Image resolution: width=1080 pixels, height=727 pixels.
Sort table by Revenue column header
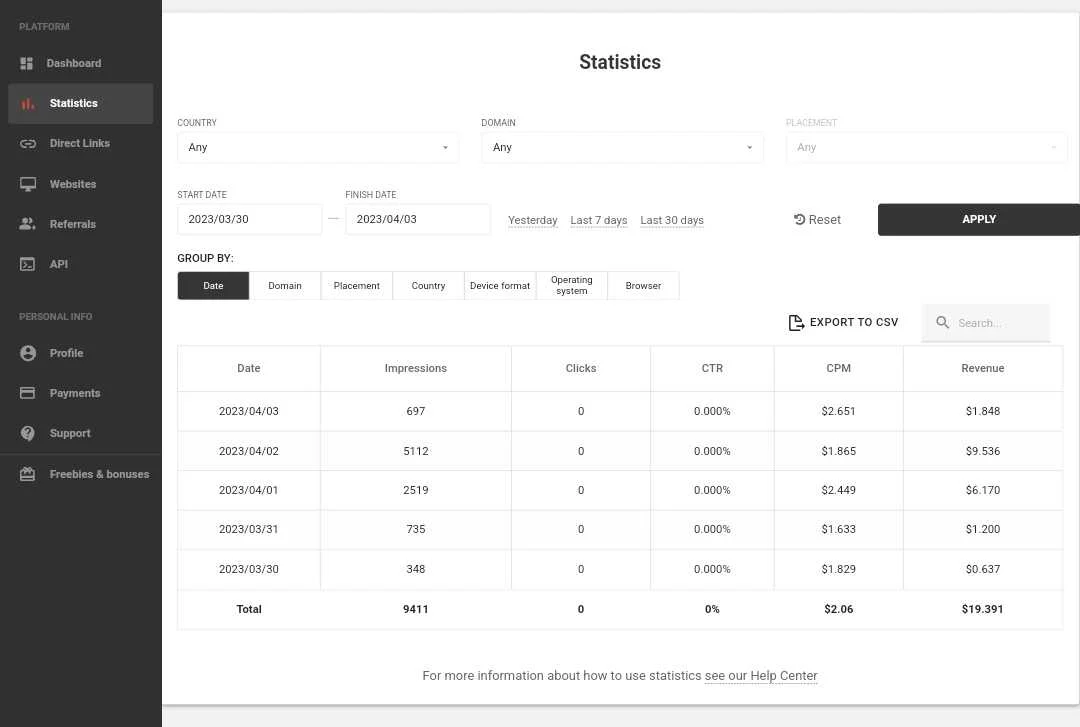982,369
